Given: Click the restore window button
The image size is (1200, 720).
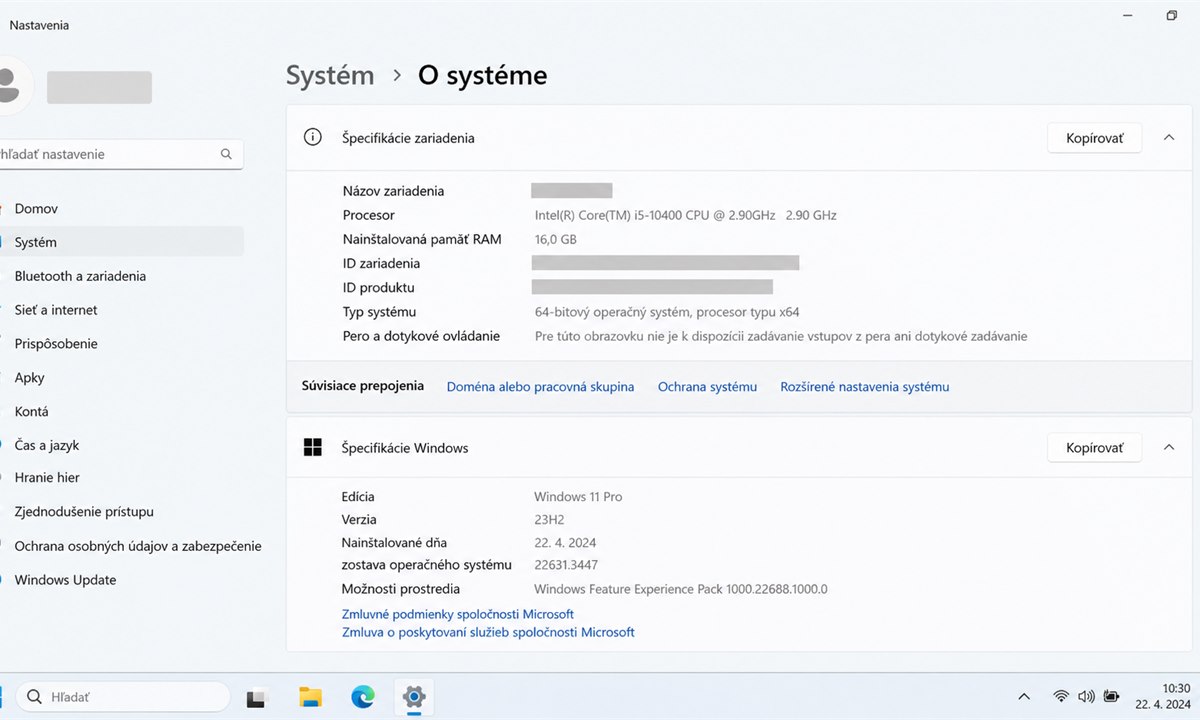Looking at the screenshot, I should [x=1171, y=16].
